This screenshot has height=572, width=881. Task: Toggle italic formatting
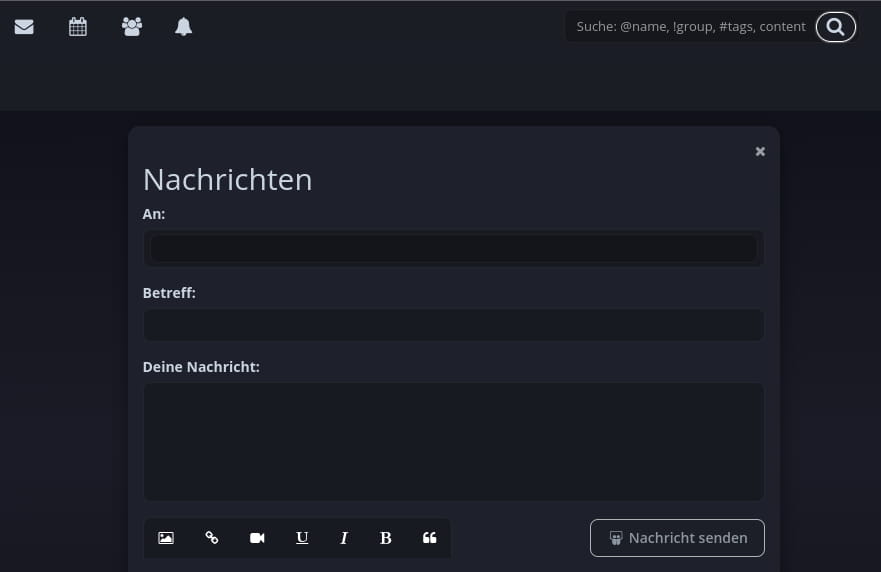[x=344, y=538]
